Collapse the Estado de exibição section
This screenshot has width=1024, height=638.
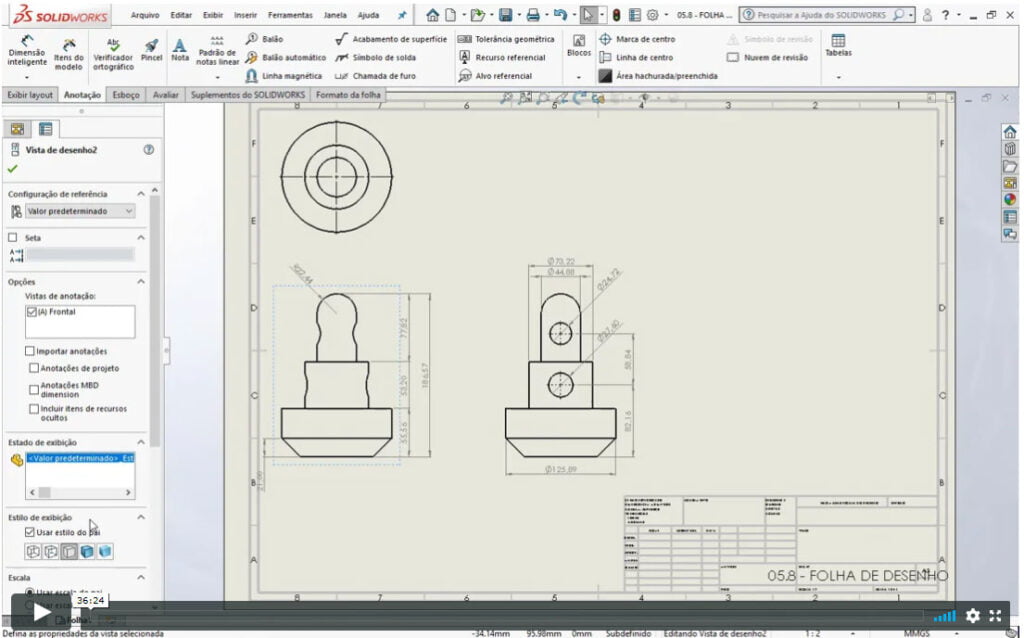pyautogui.click(x=141, y=442)
